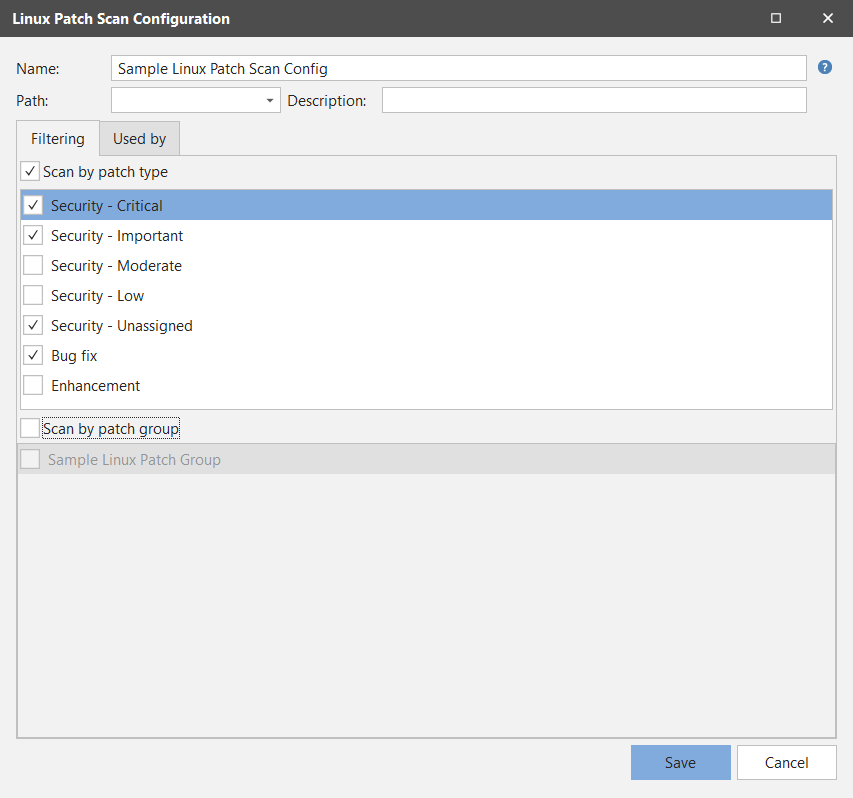The height and width of the screenshot is (798, 853).
Task: Open the Path dropdown
Action: point(269,100)
